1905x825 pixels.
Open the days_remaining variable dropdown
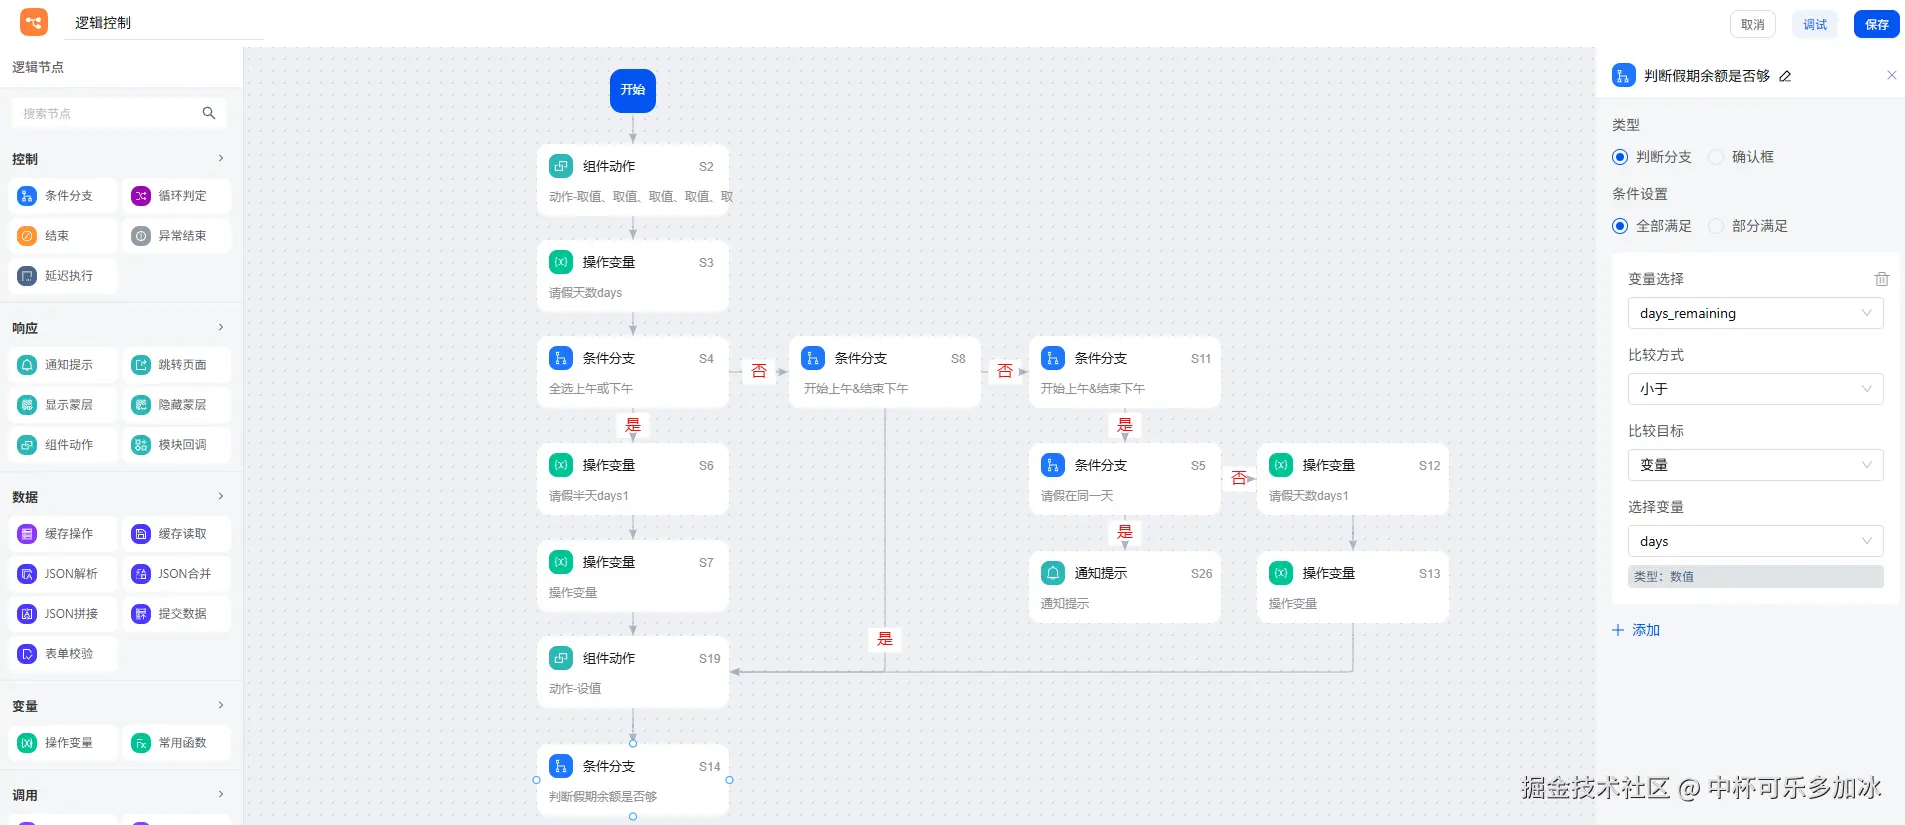(x=1755, y=313)
